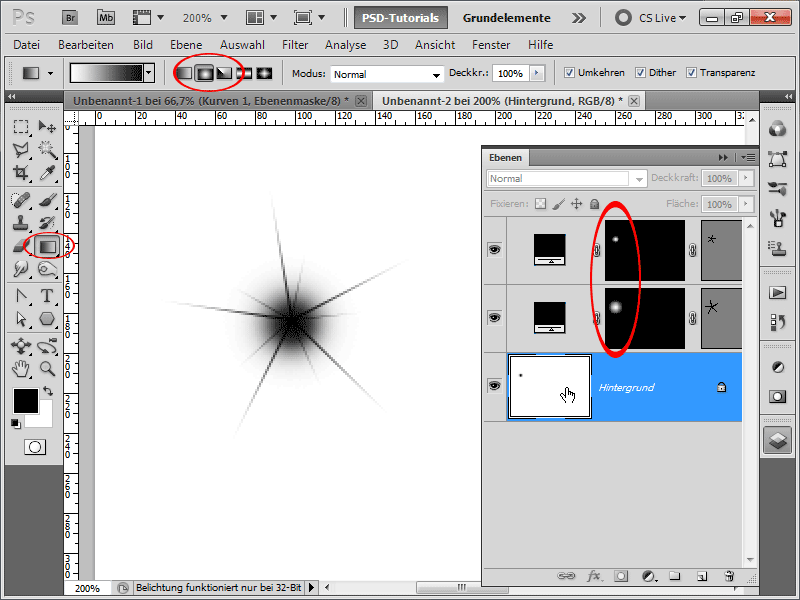The height and width of the screenshot is (600, 800).
Task: Select the Rectangular Marquee tool
Action: [x=21, y=126]
